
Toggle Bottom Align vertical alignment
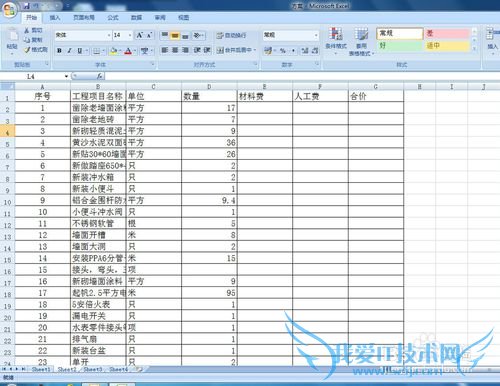[185, 35]
